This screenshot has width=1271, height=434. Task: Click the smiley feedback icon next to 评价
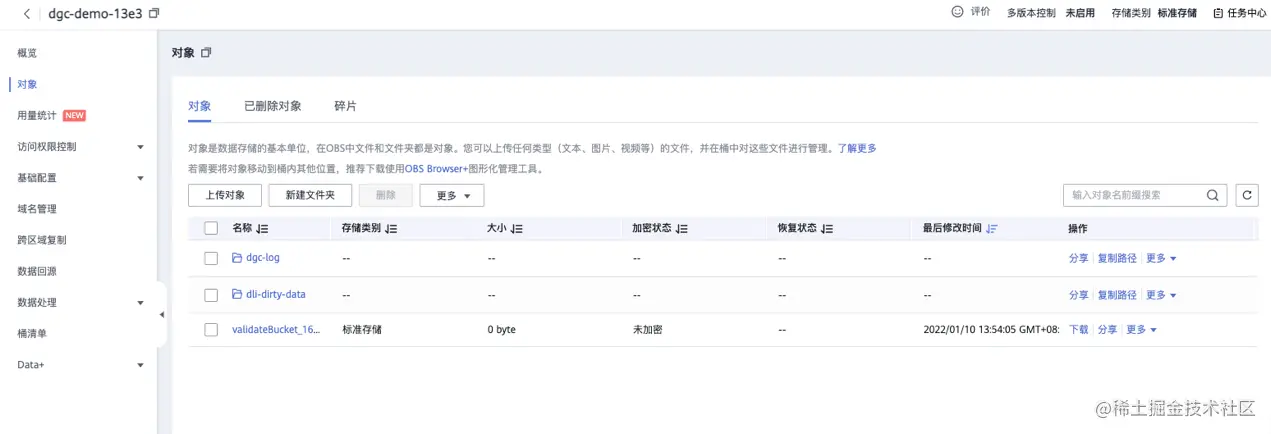pyautogui.click(x=957, y=12)
